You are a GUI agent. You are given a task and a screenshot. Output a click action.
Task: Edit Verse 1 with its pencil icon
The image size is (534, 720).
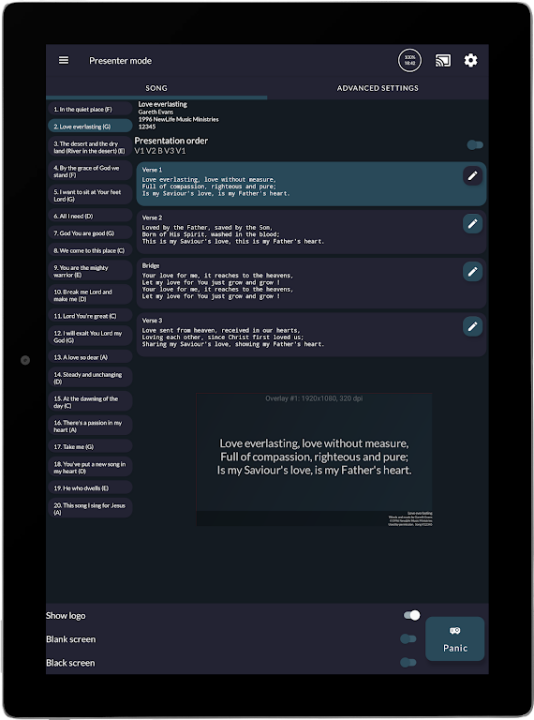(x=472, y=176)
